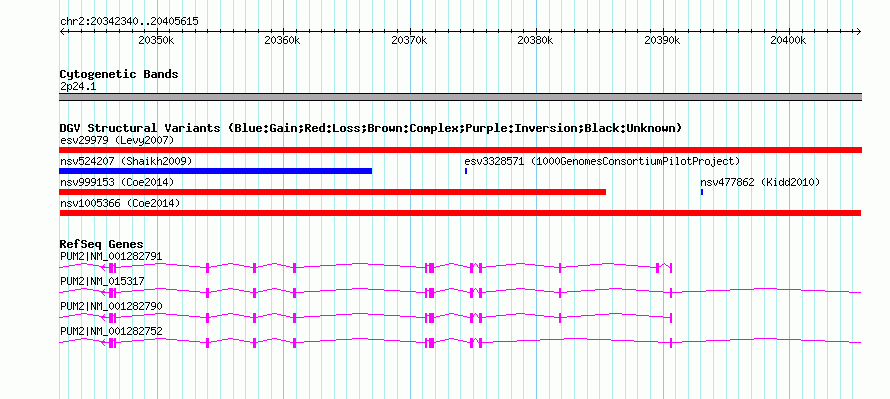Click the nsv1005366 (Coe2014) label
This screenshot has width=890, height=399.
click(x=120, y=203)
